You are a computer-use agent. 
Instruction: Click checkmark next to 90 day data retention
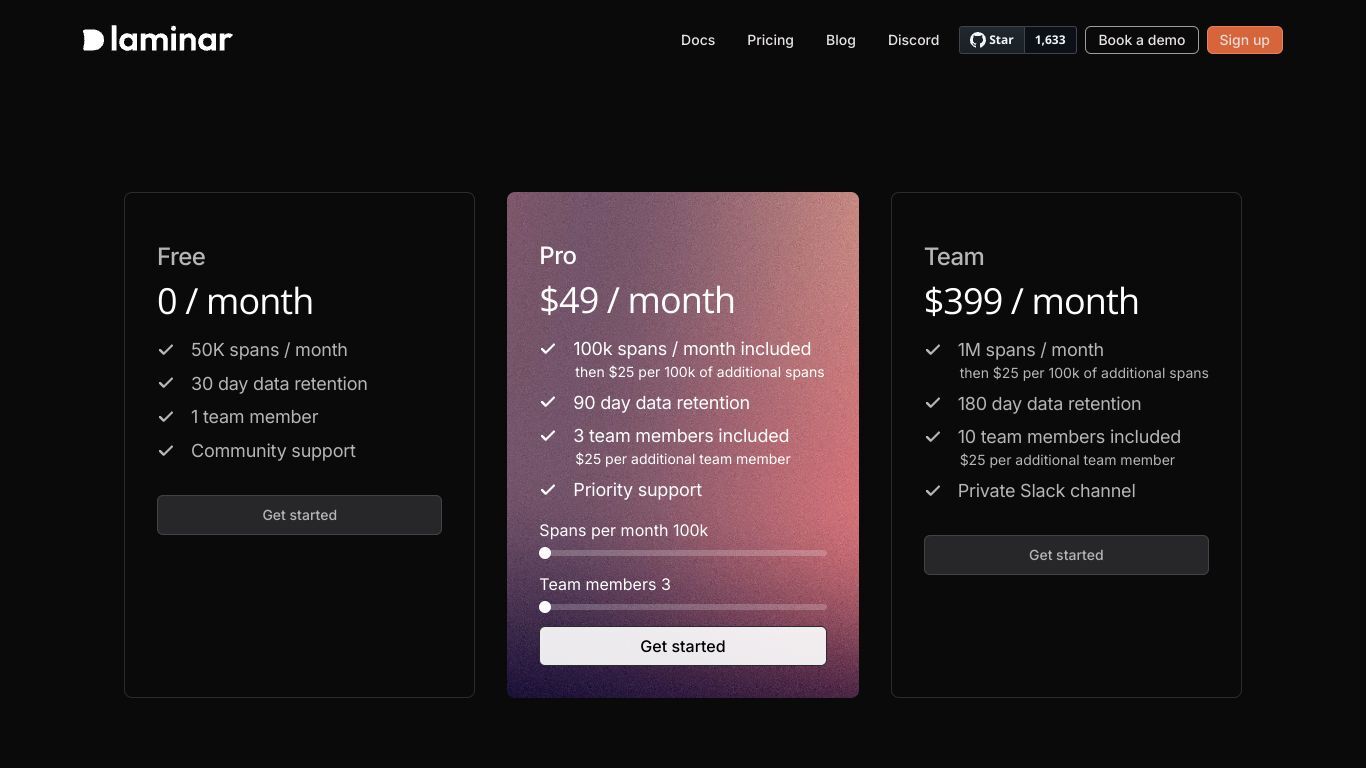click(x=548, y=403)
